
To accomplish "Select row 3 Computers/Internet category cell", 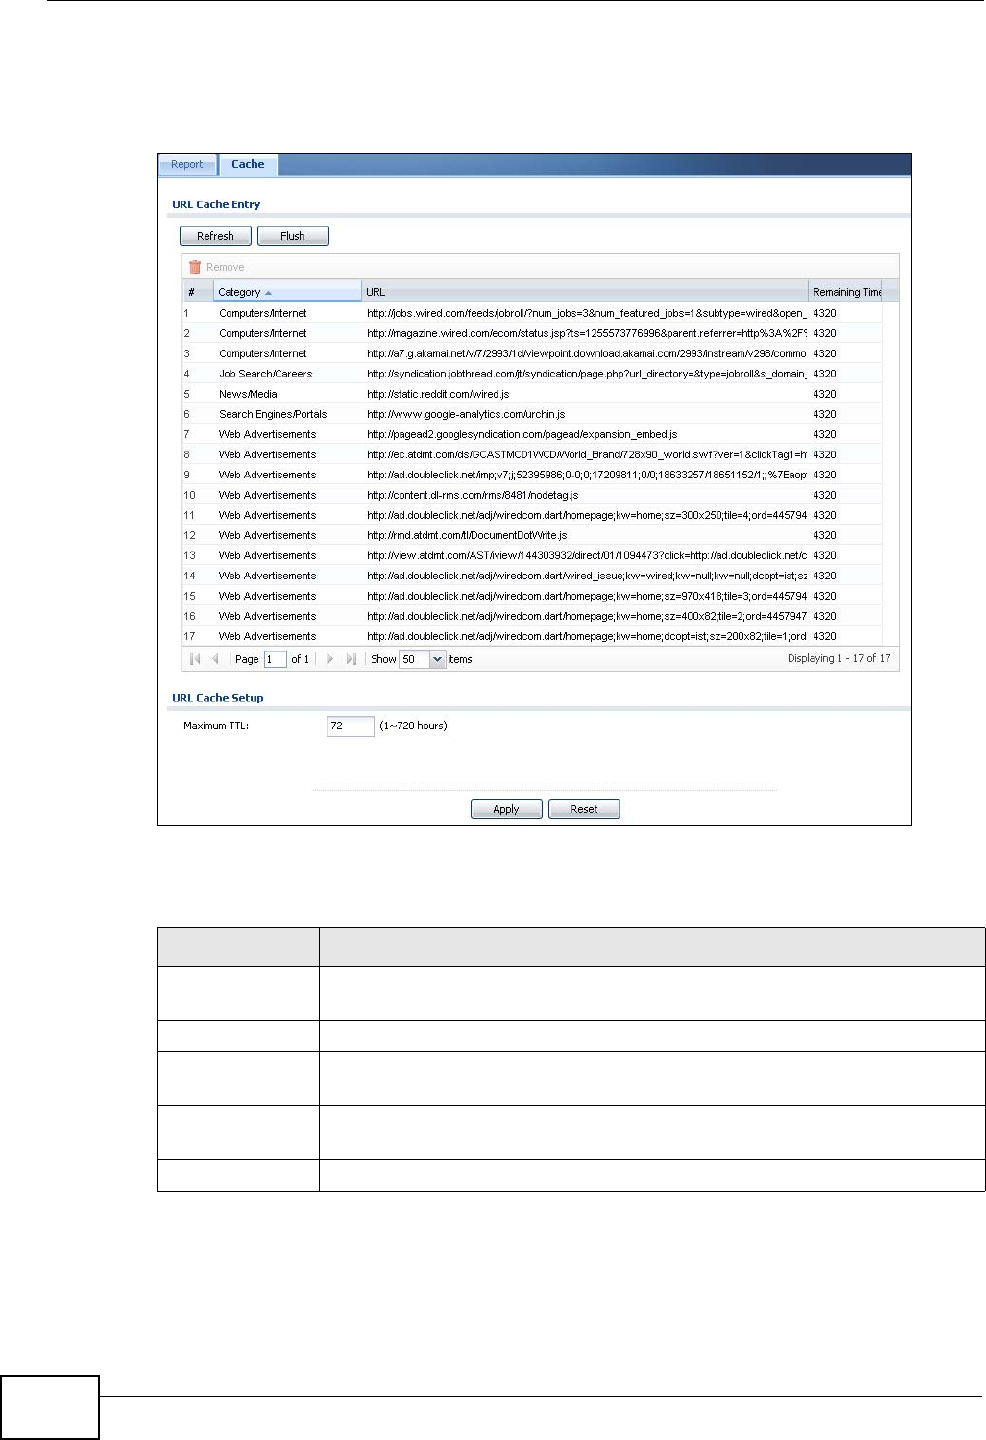I will (x=263, y=353).
